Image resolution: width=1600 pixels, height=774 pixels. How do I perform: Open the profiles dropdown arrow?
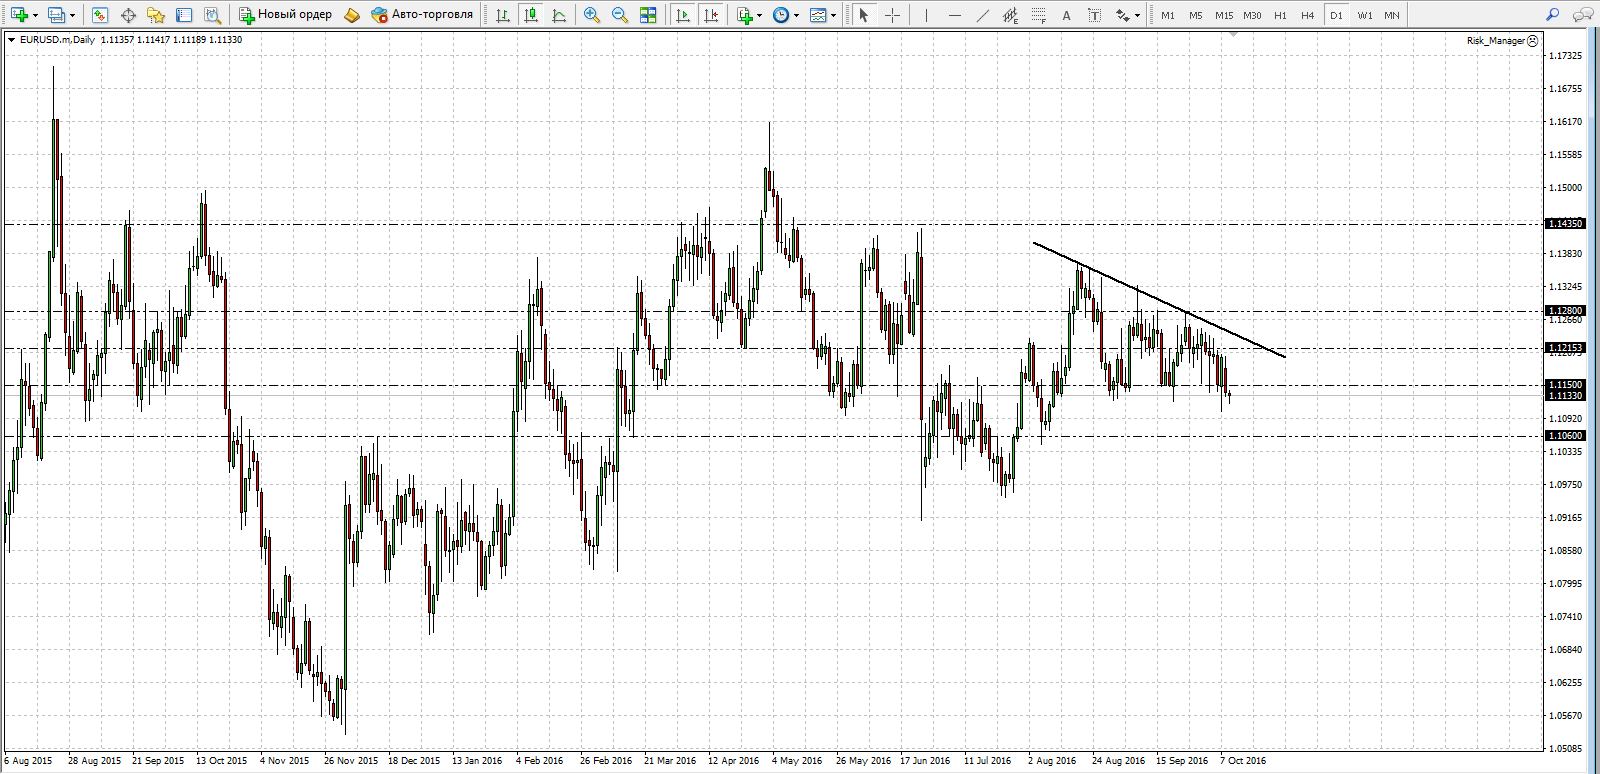pyautogui.click(x=72, y=15)
